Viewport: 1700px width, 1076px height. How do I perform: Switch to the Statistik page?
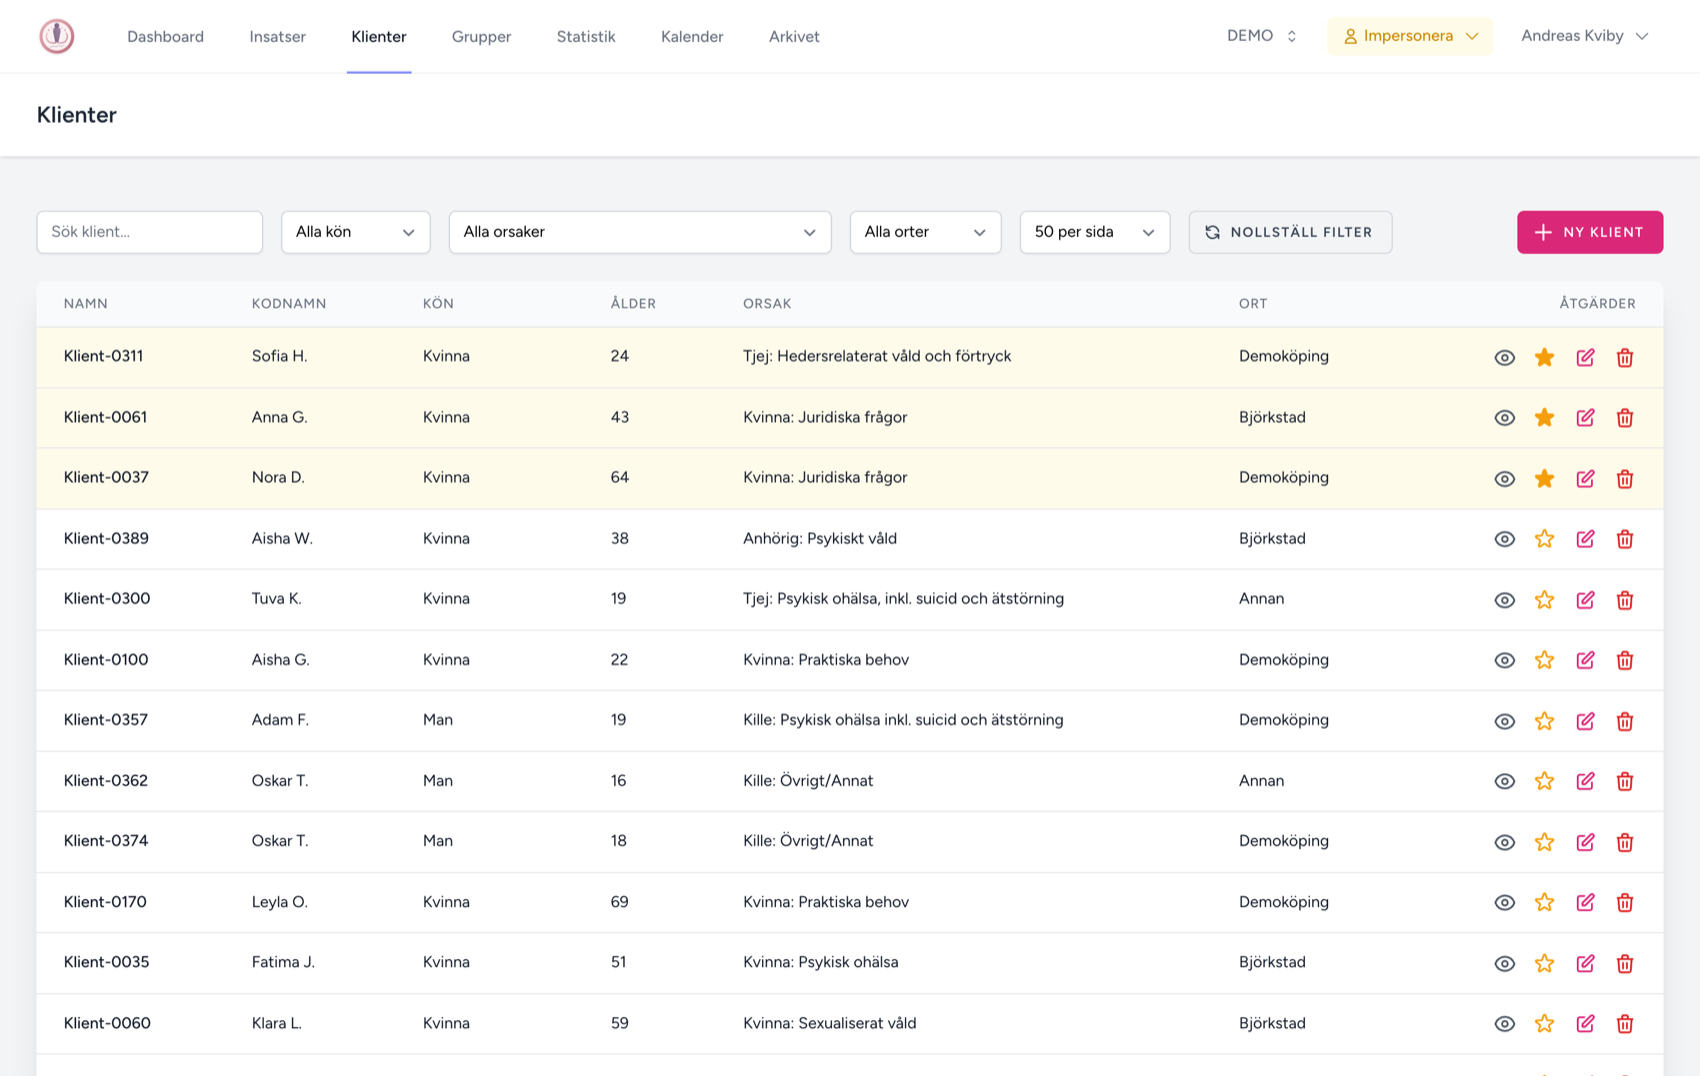click(x=586, y=36)
